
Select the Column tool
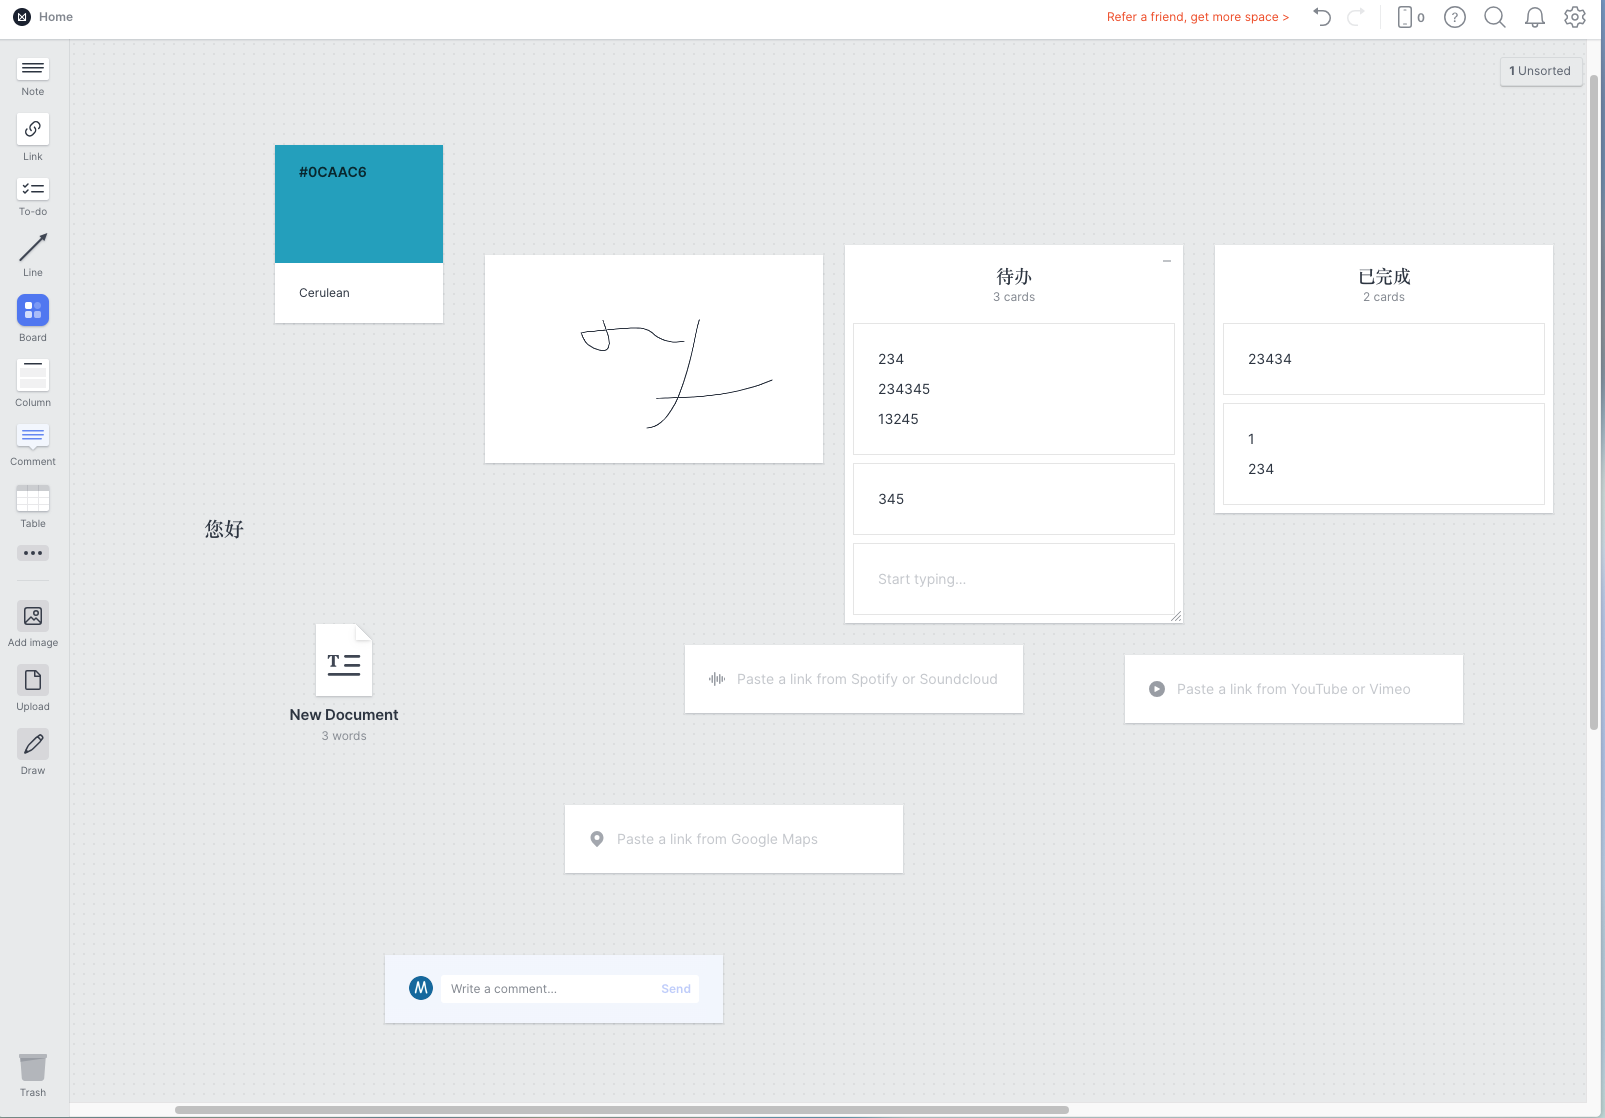[x=33, y=376]
